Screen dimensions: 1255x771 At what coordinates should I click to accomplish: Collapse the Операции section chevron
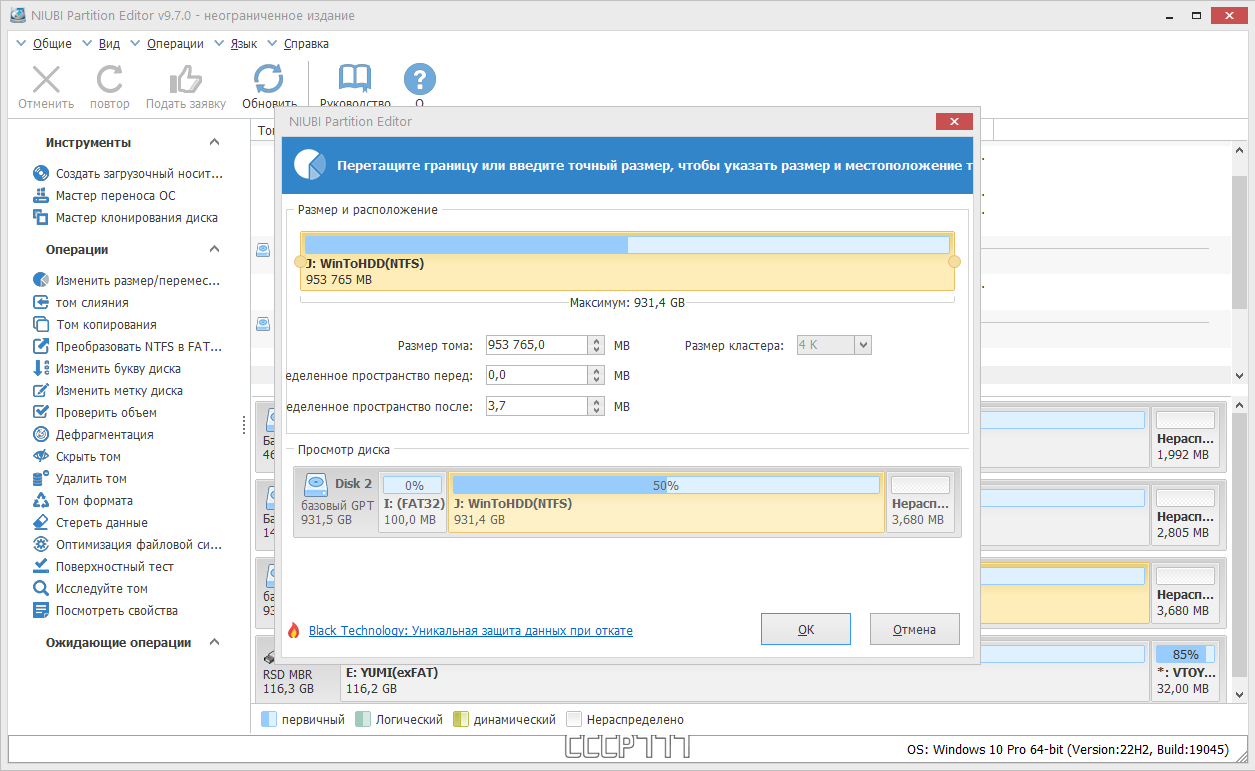coord(215,250)
